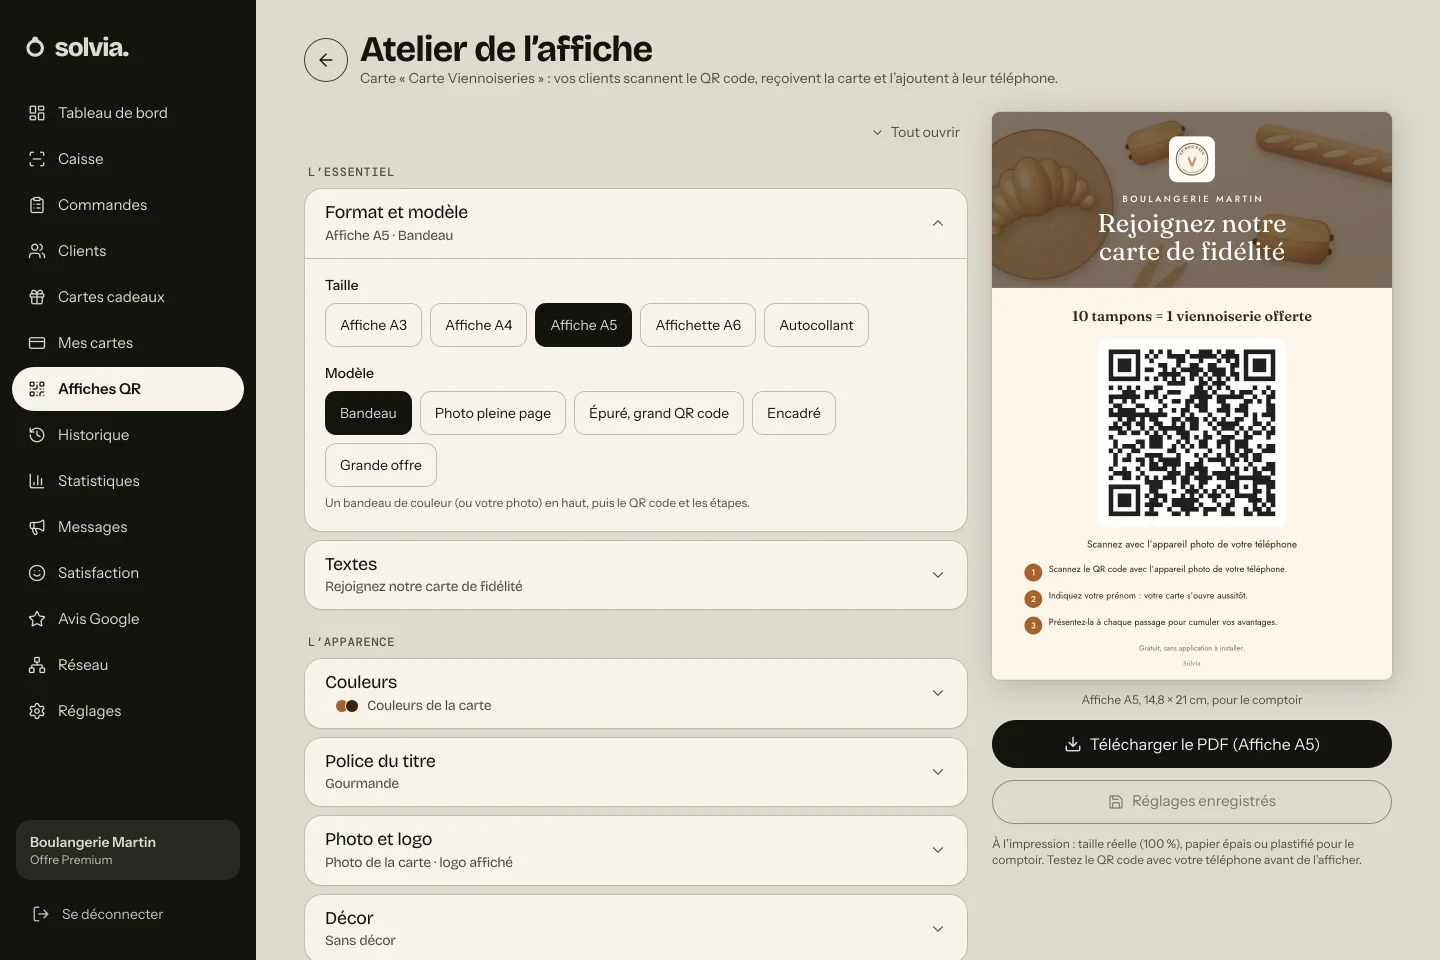Click the download icon in Télécharger button
The width and height of the screenshot is (1440, 960).
click(1073, 744)
